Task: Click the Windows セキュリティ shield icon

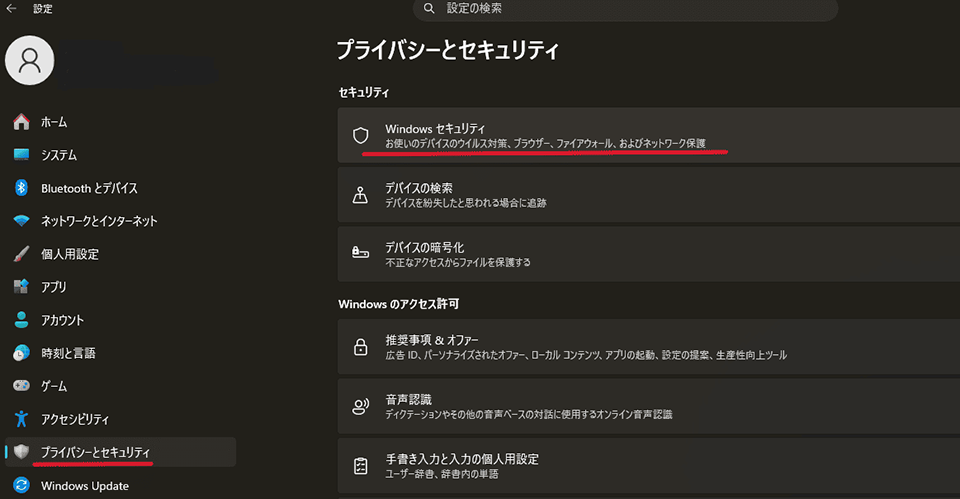Action: (x=361, y=135)
